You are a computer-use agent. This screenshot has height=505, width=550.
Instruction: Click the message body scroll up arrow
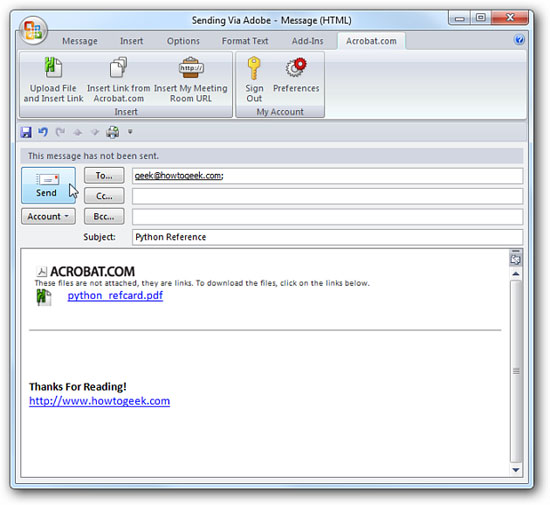point(516,274)
